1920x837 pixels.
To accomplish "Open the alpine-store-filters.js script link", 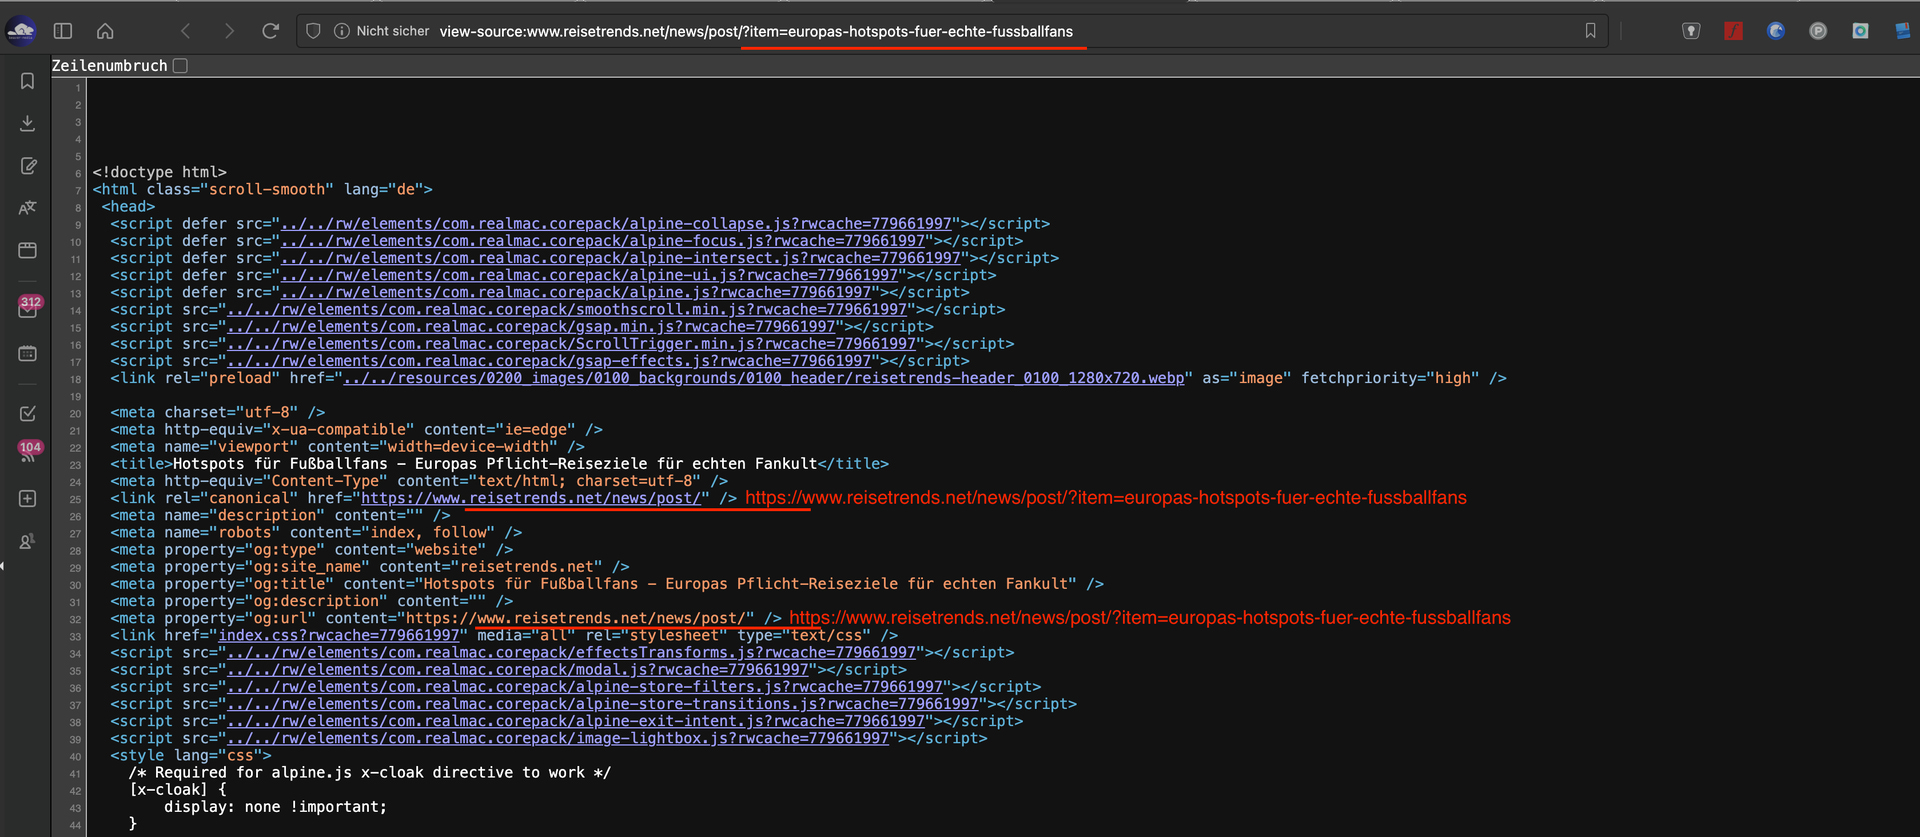I will tap(585, 687).
